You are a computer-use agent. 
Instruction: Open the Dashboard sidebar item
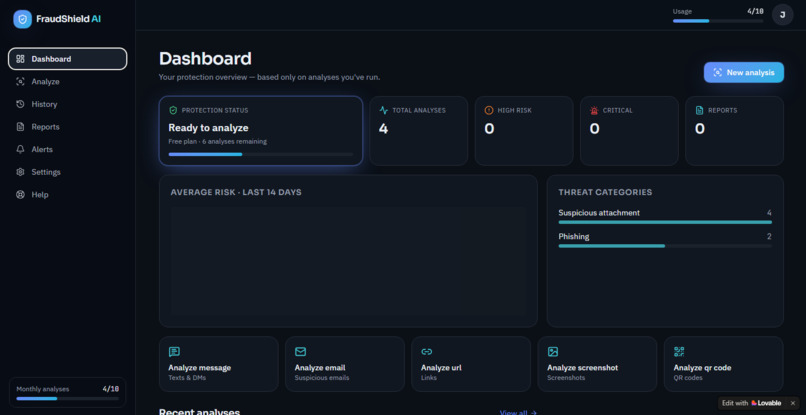tap(67, 59)
